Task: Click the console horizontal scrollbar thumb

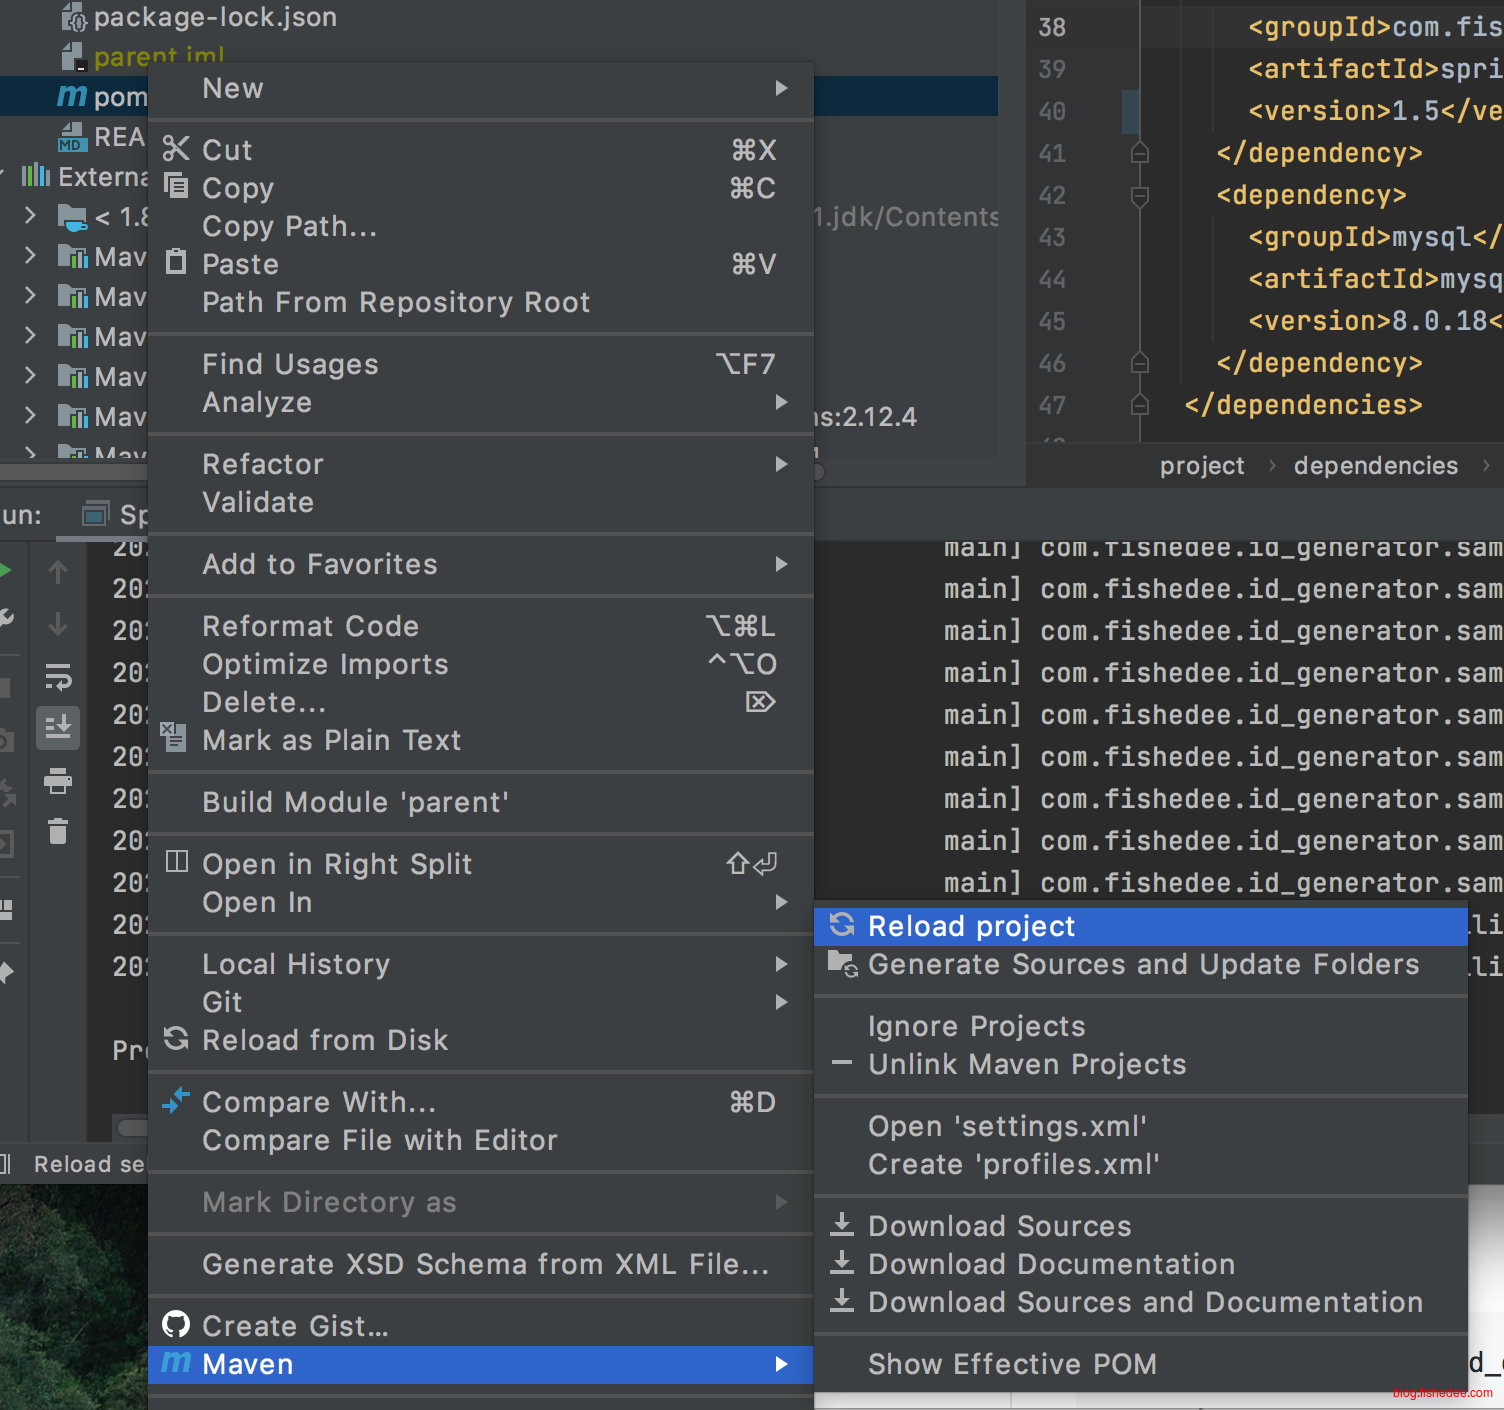Action: (x=132, y=1128)
